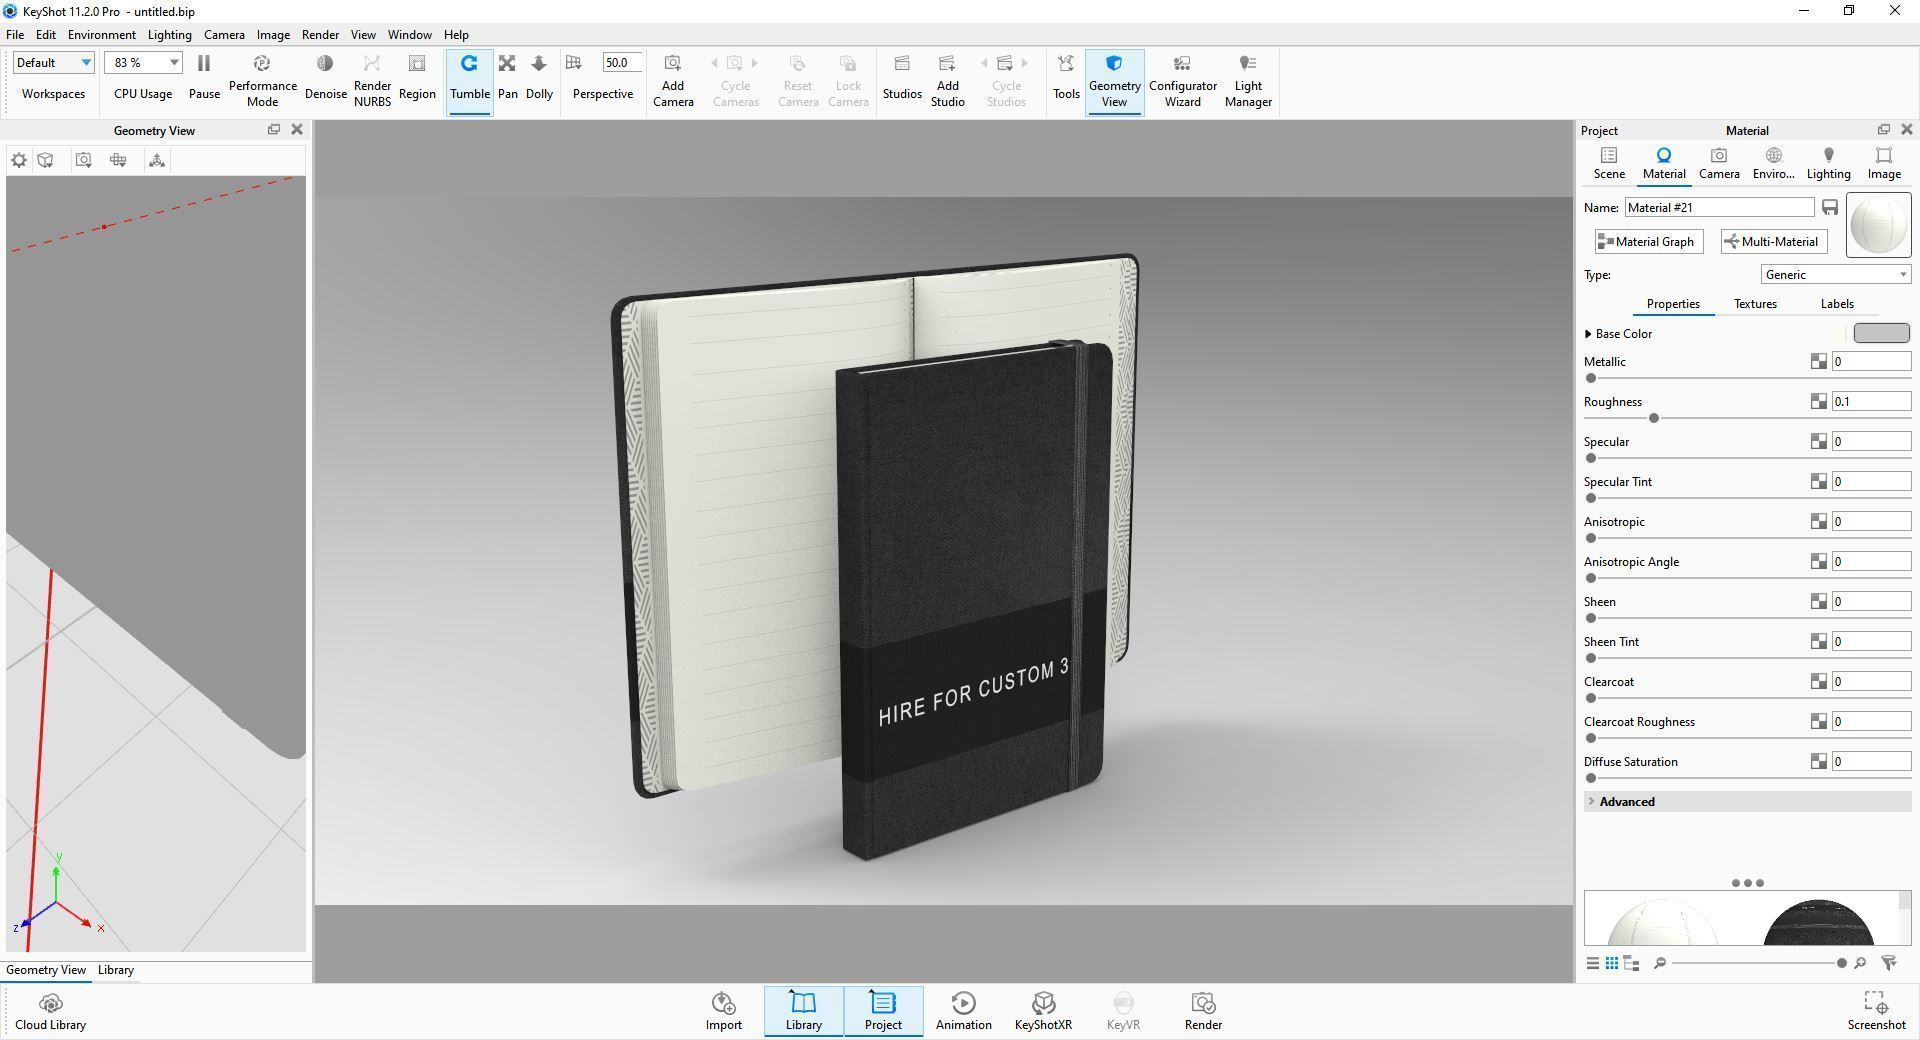Open the Render dialog
1920x1040 pixels.
point(1203,1011)
